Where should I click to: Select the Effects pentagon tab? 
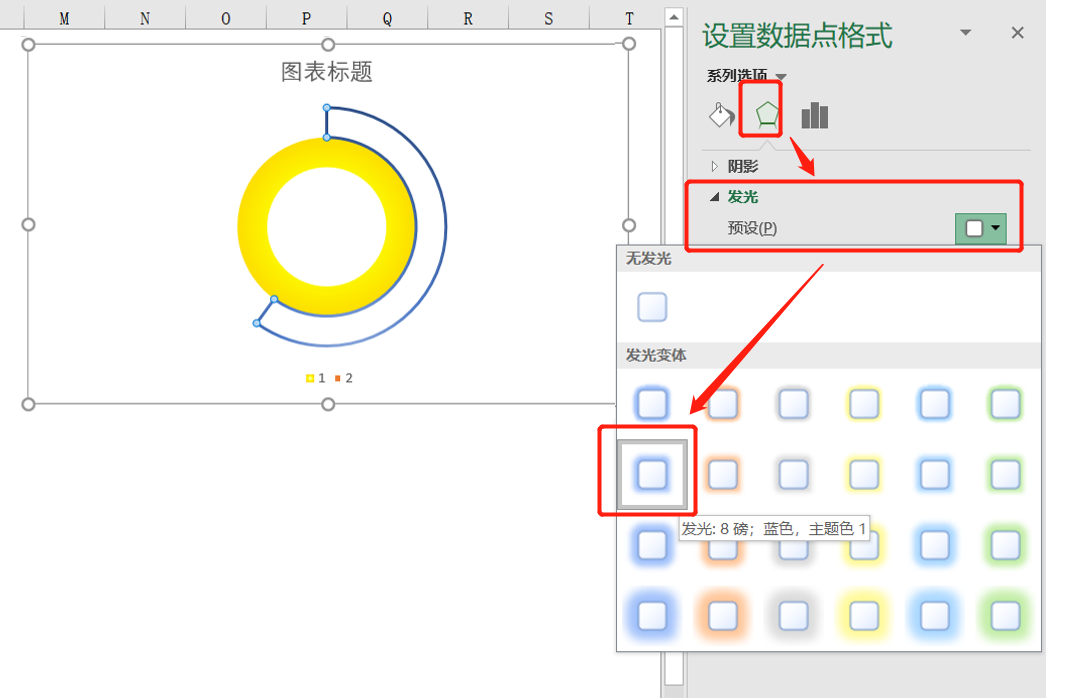coord(766,115)
